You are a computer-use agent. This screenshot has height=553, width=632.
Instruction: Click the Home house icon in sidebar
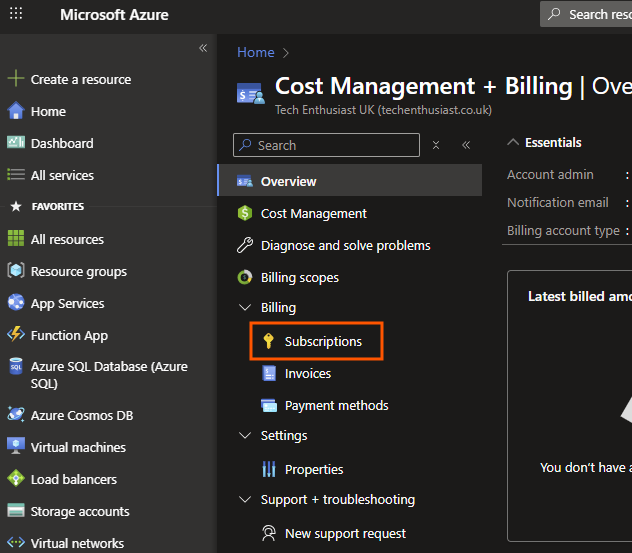pos(16,110)
